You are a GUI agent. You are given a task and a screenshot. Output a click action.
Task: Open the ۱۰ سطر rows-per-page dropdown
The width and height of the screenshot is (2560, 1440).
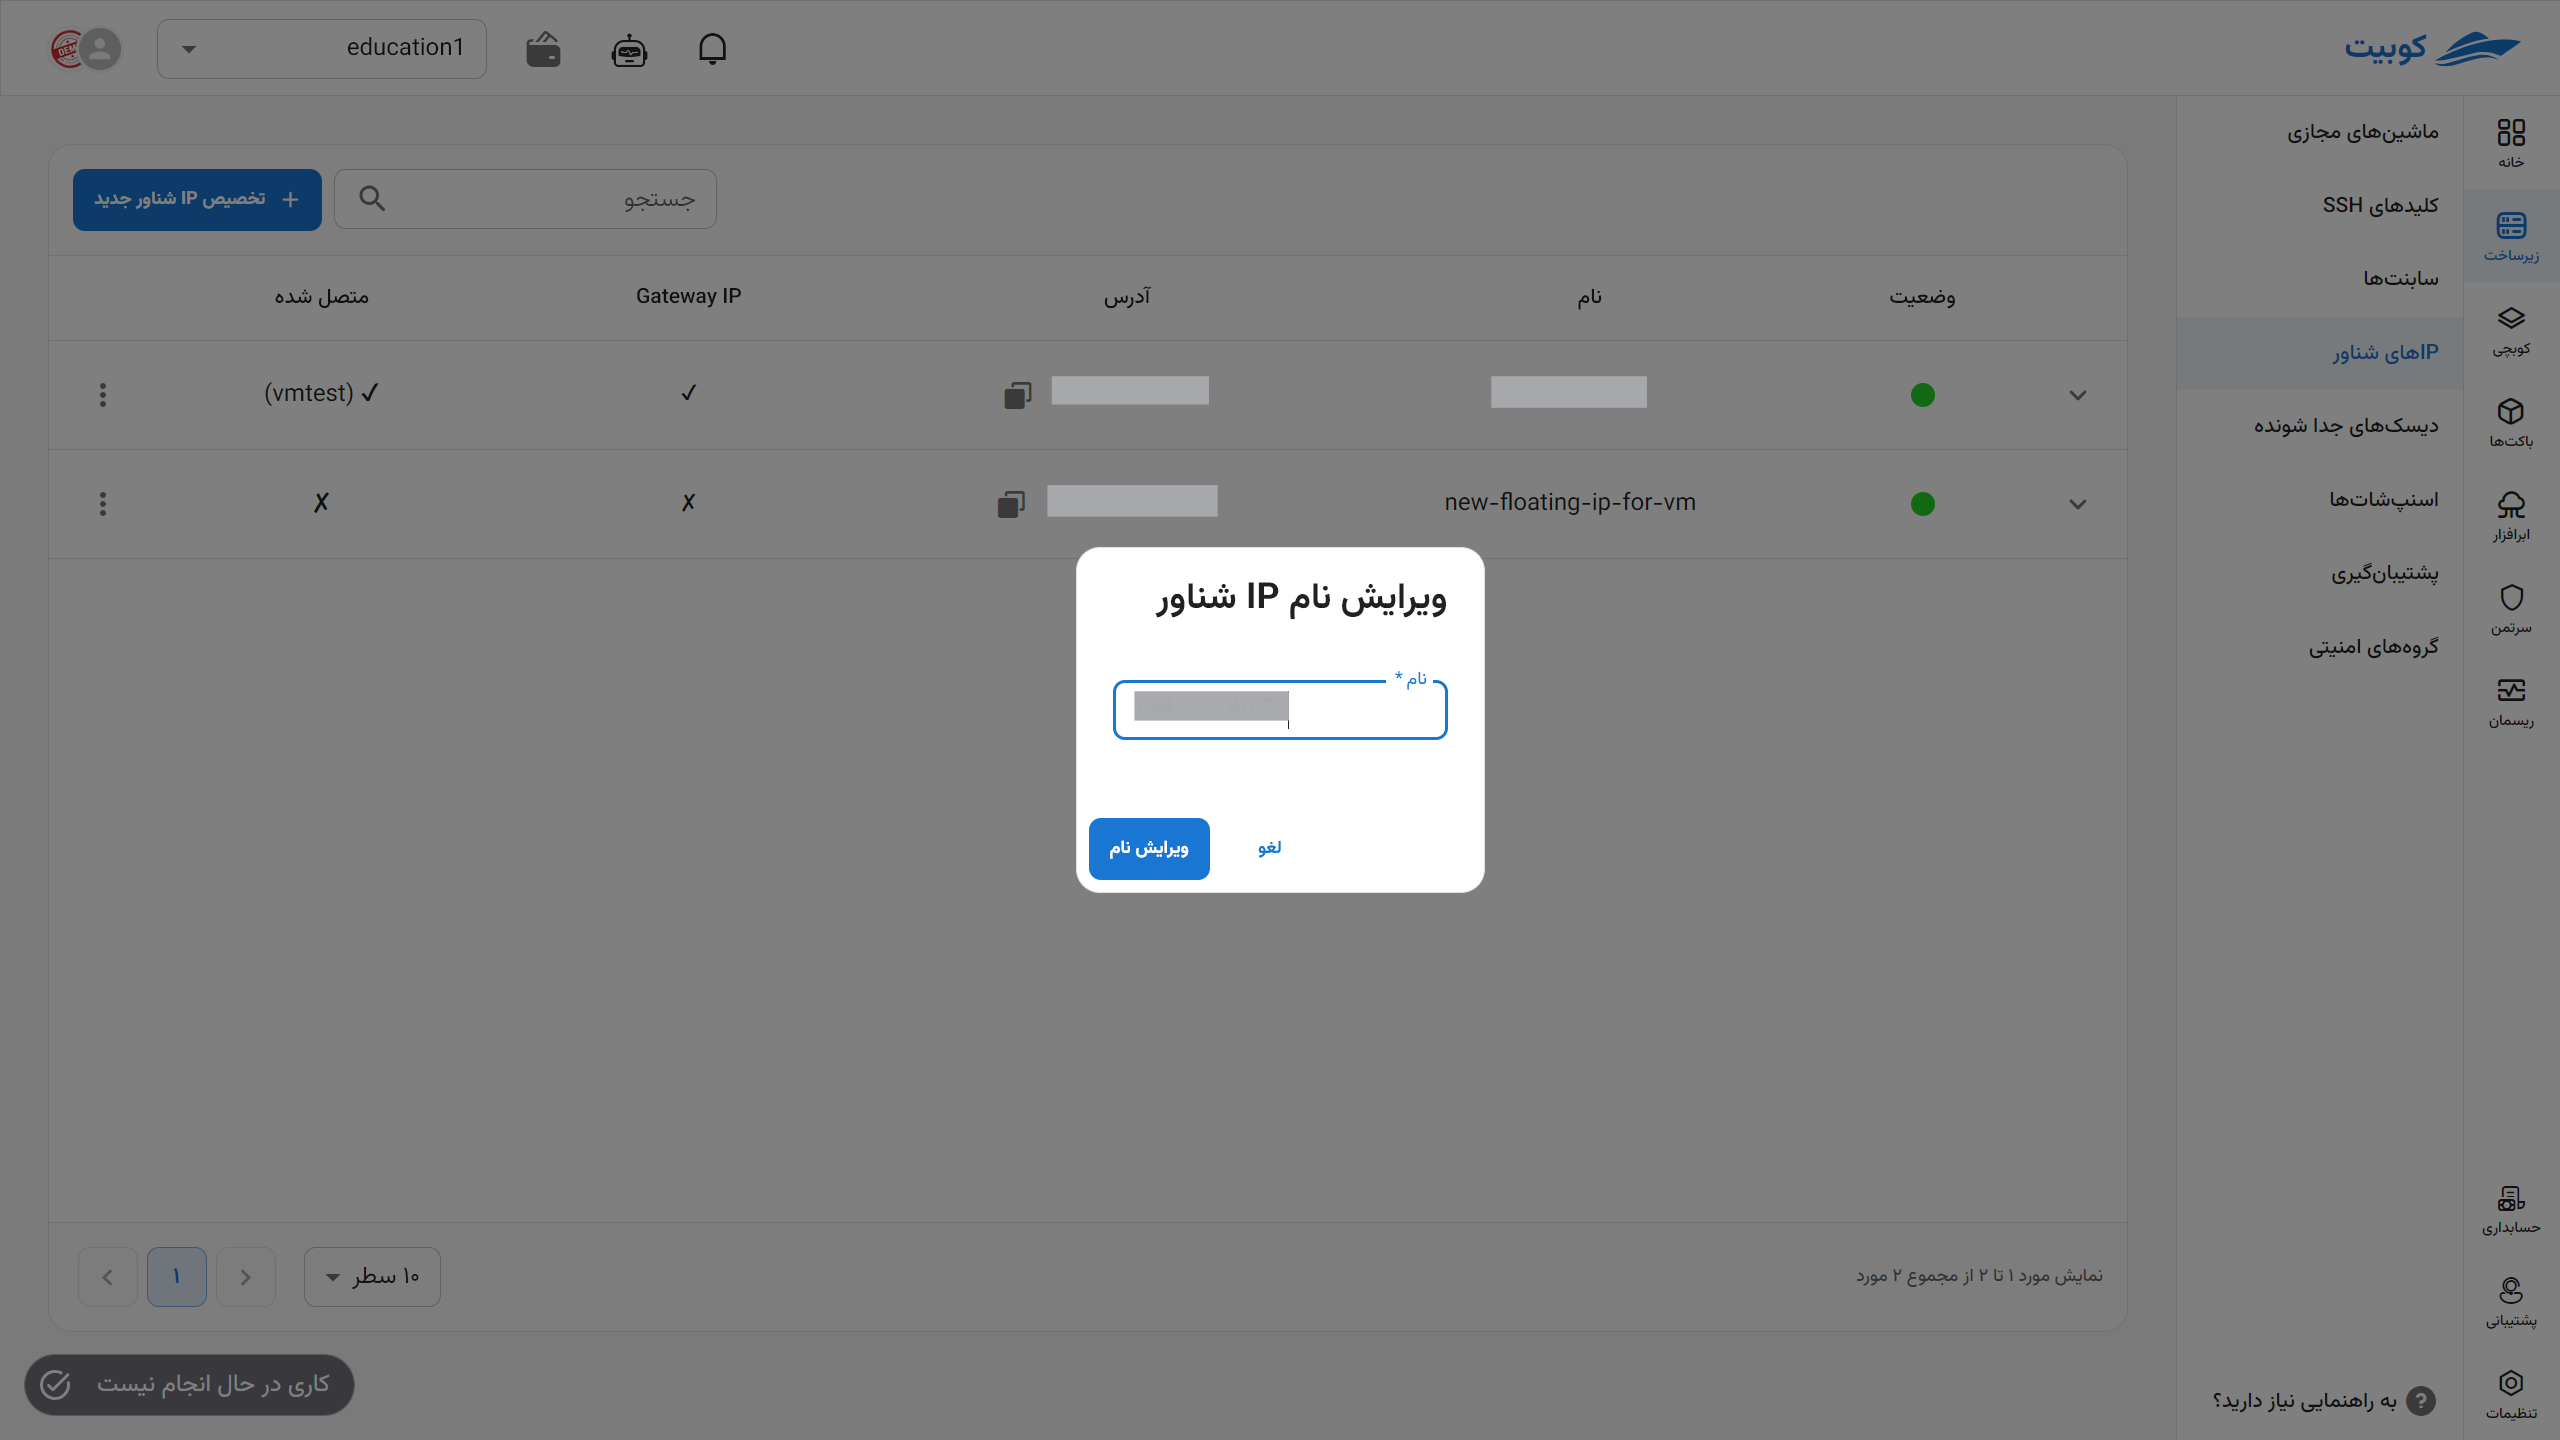click(x=372, y=1276)
